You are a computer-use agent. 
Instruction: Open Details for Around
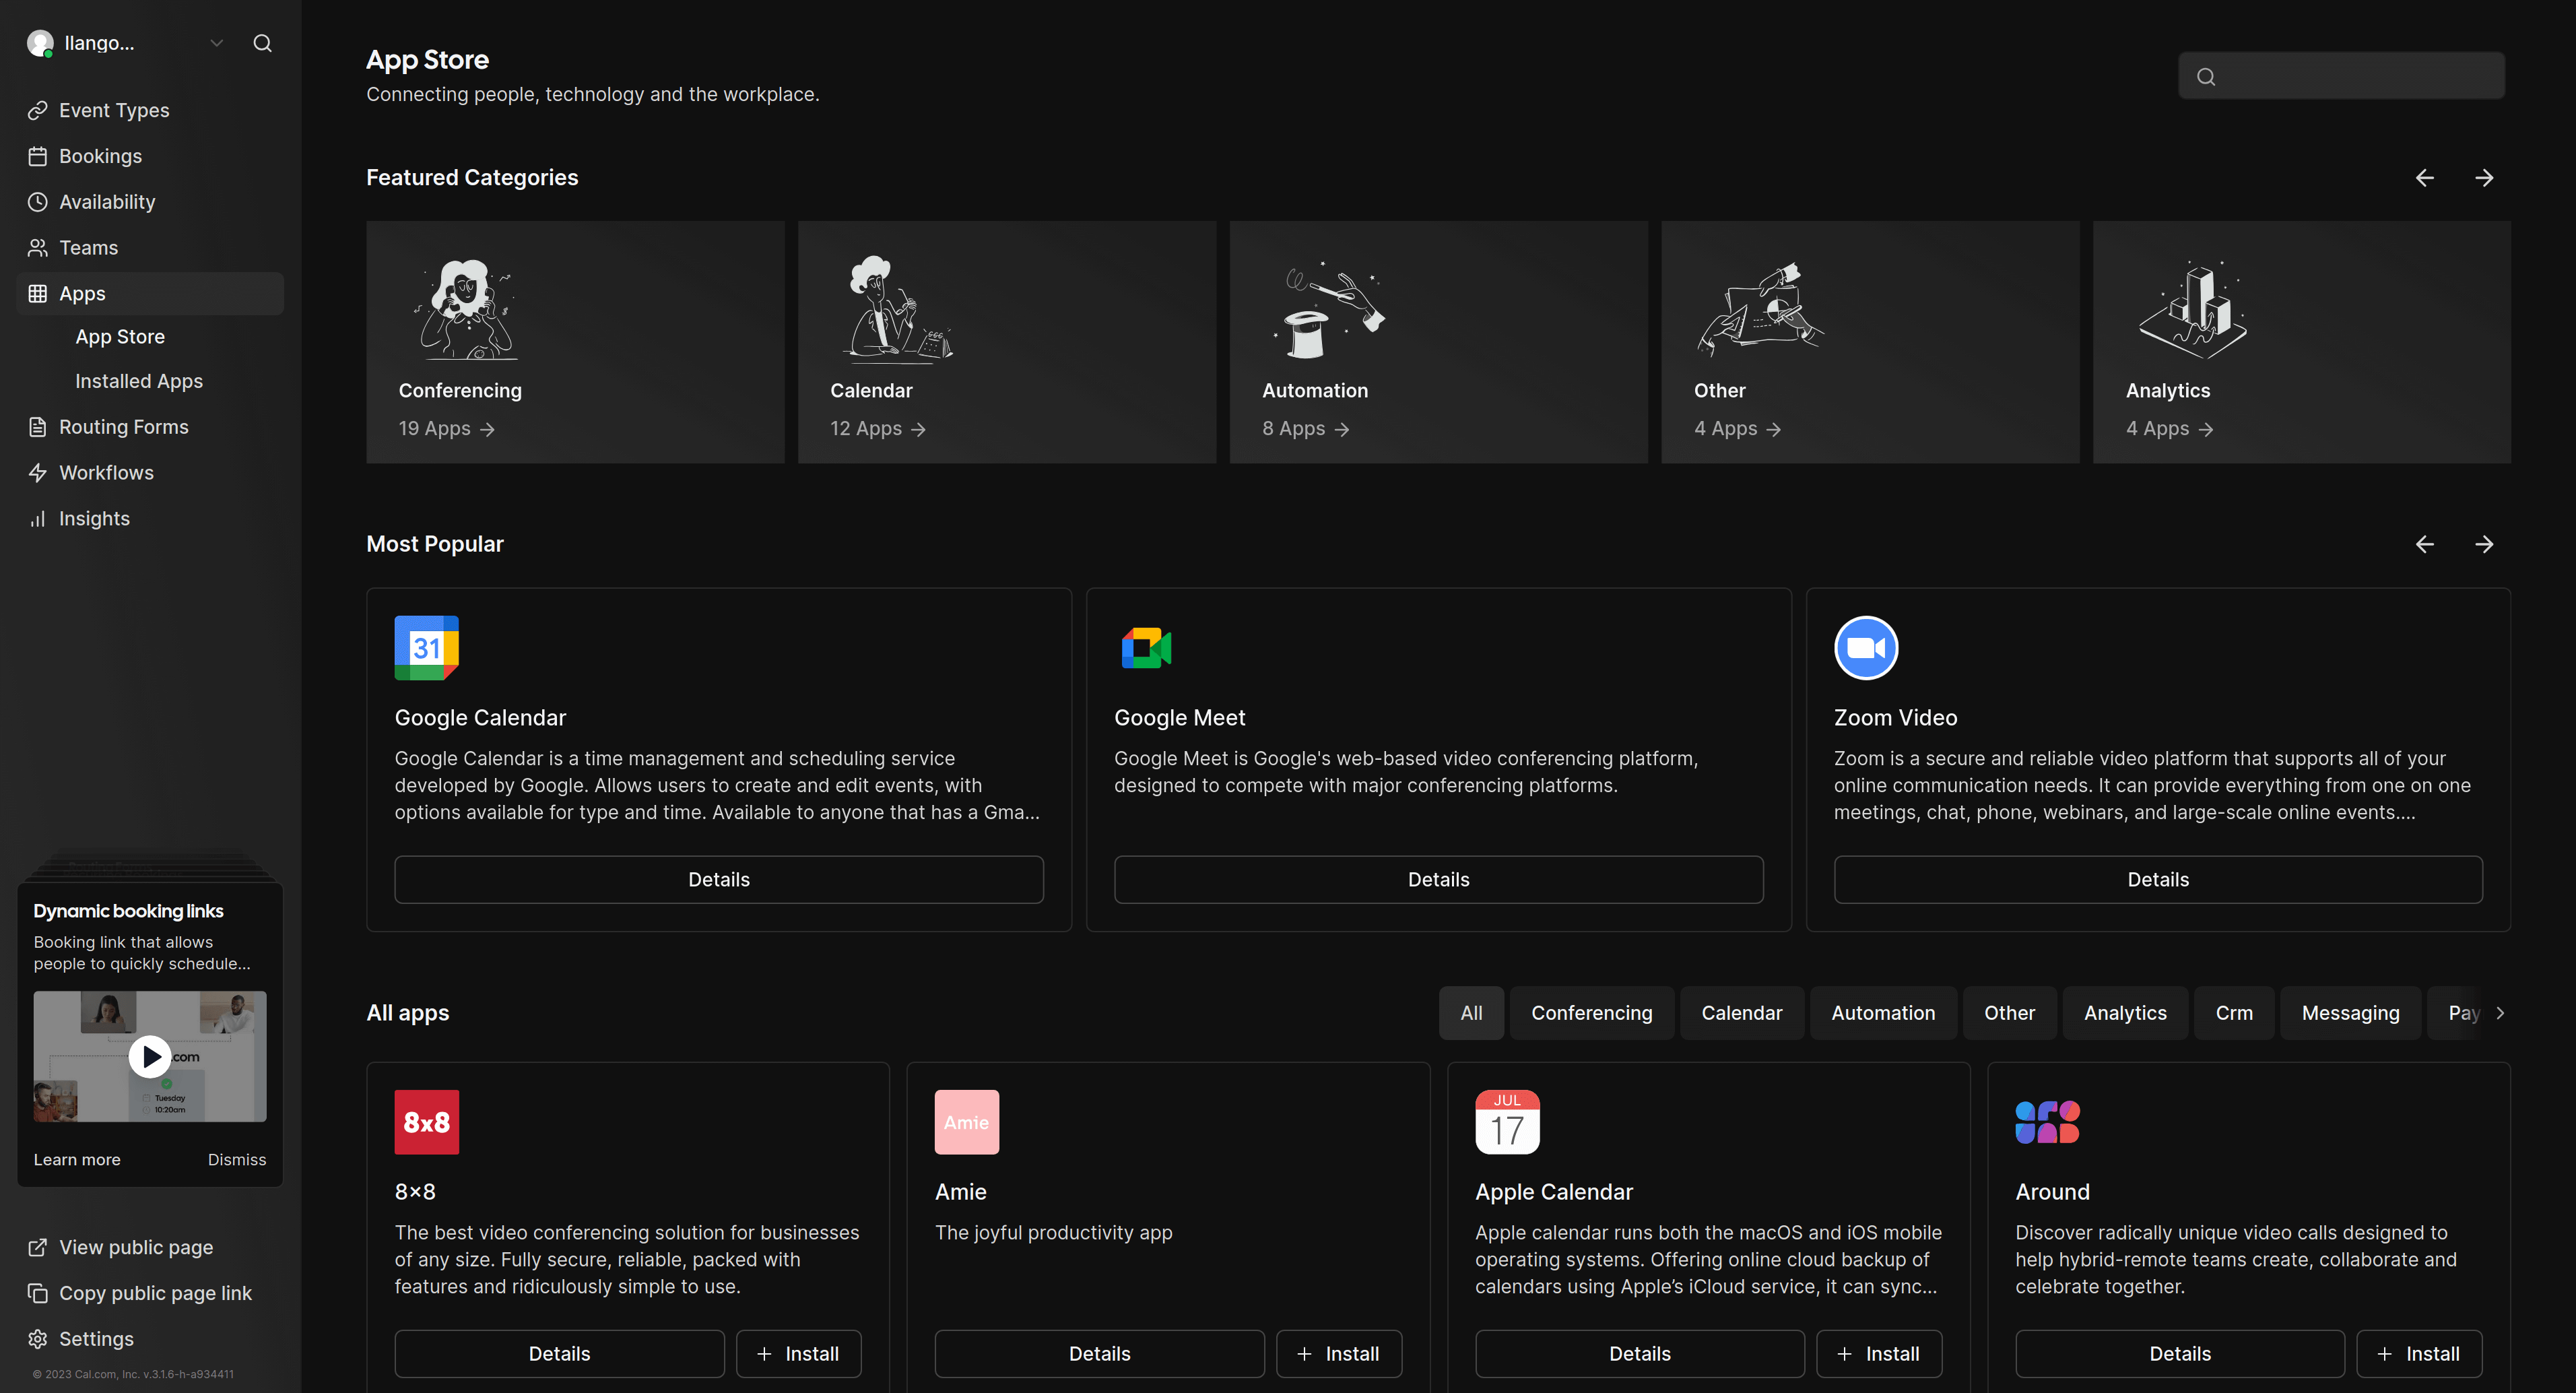click(2180, 1354)
